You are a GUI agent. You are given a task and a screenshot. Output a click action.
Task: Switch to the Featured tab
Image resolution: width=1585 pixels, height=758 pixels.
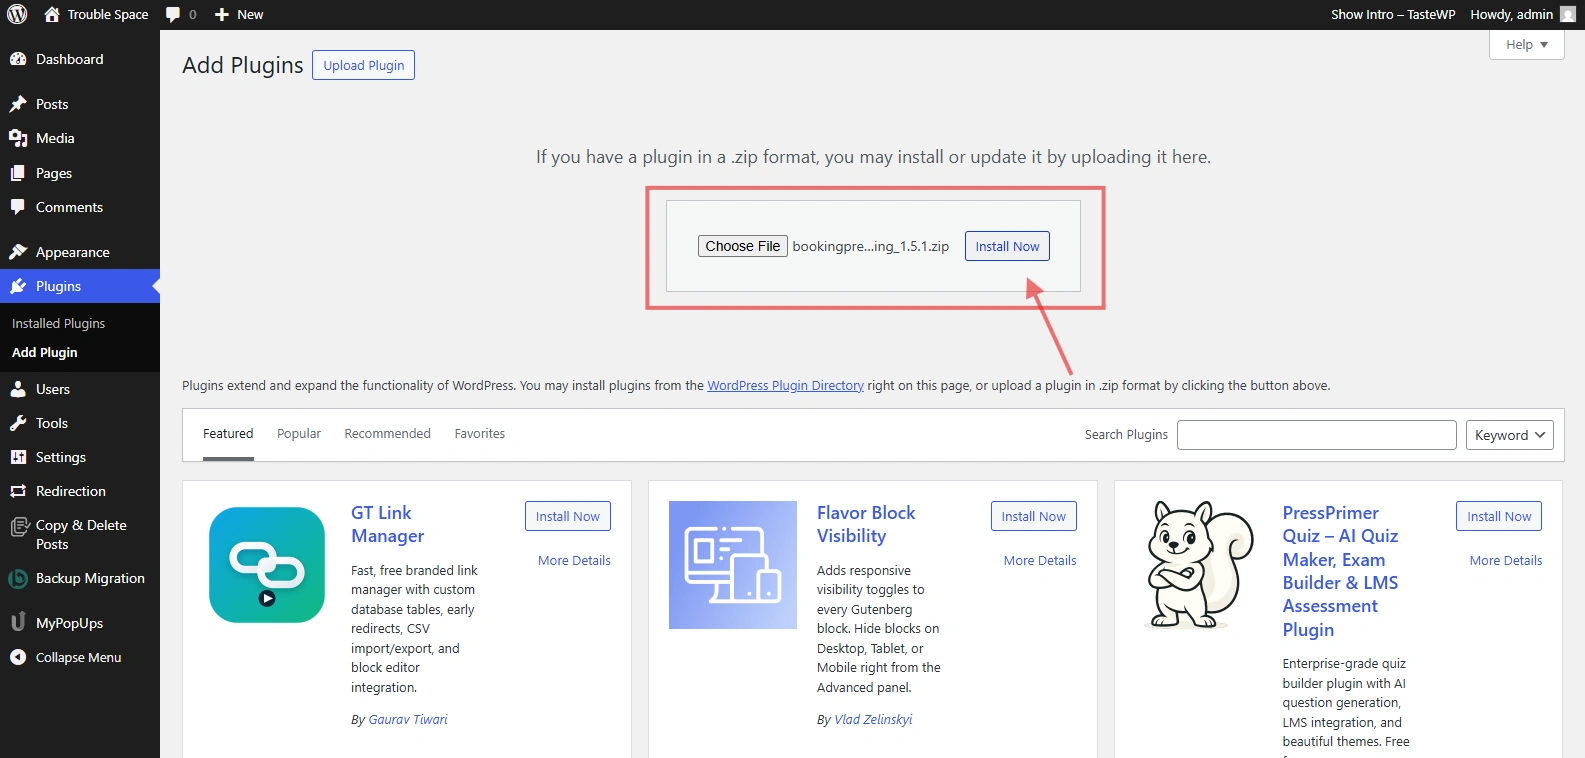click(228, 434)
